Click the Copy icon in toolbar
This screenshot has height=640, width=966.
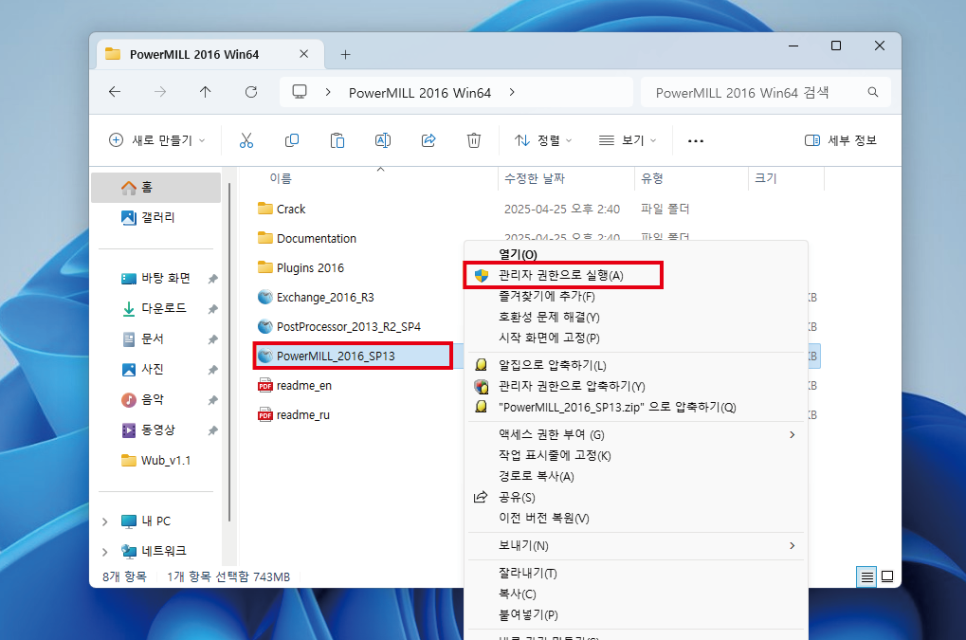click(x=292, y=141)
